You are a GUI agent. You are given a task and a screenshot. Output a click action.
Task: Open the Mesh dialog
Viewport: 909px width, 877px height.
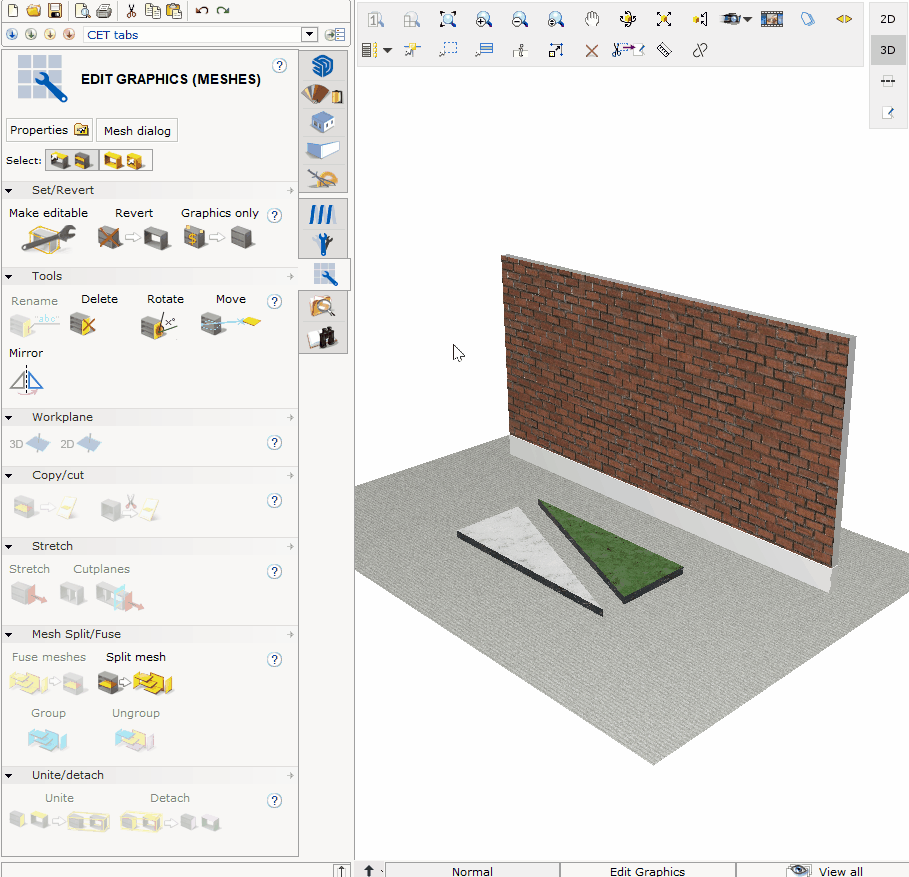coord(137,130)
